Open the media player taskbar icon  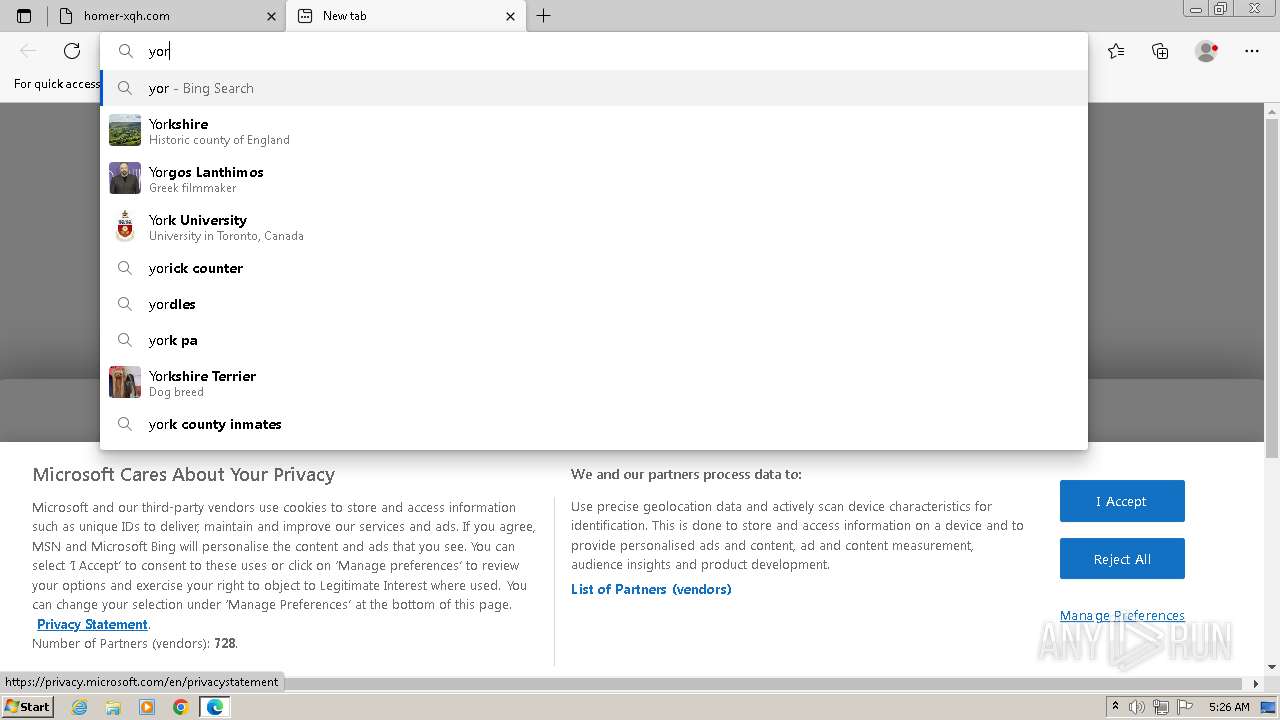tap(147, 707)
